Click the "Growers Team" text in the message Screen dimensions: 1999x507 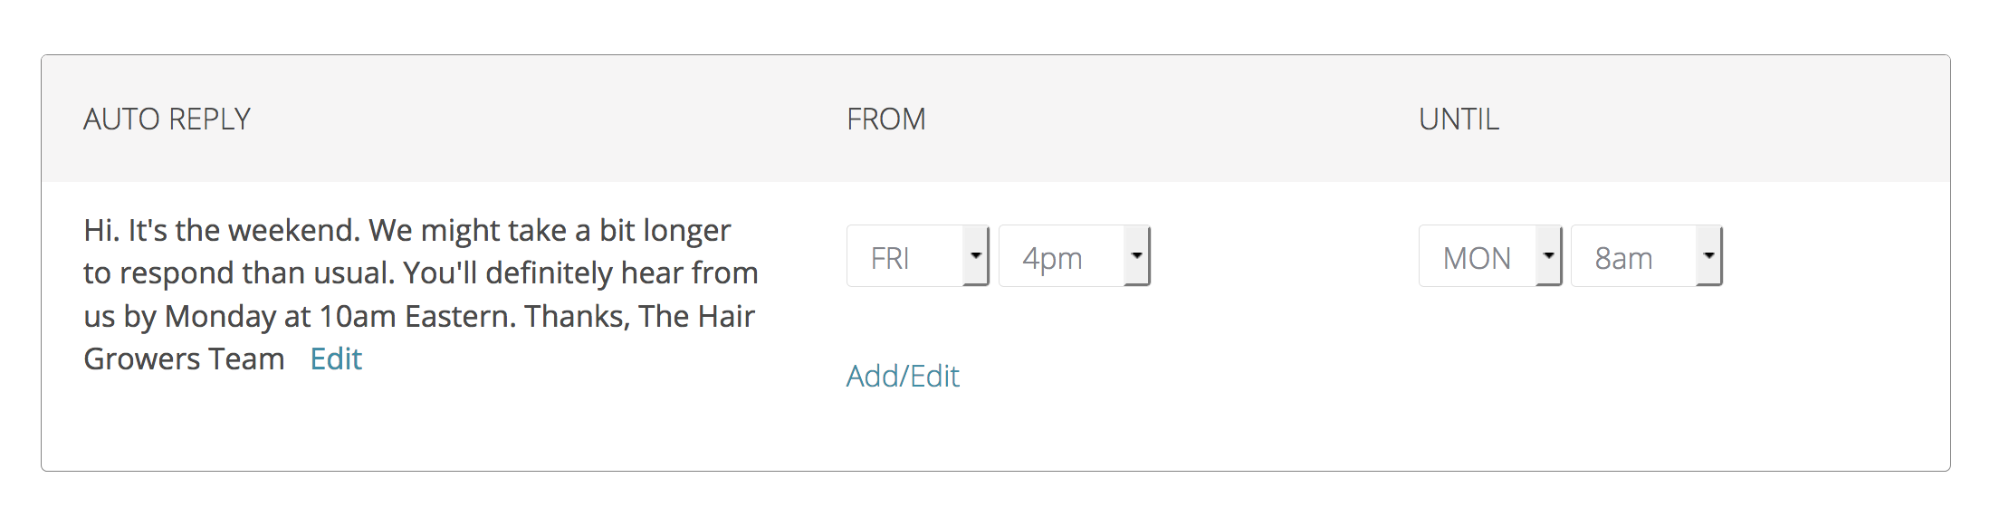pos(184,359)
